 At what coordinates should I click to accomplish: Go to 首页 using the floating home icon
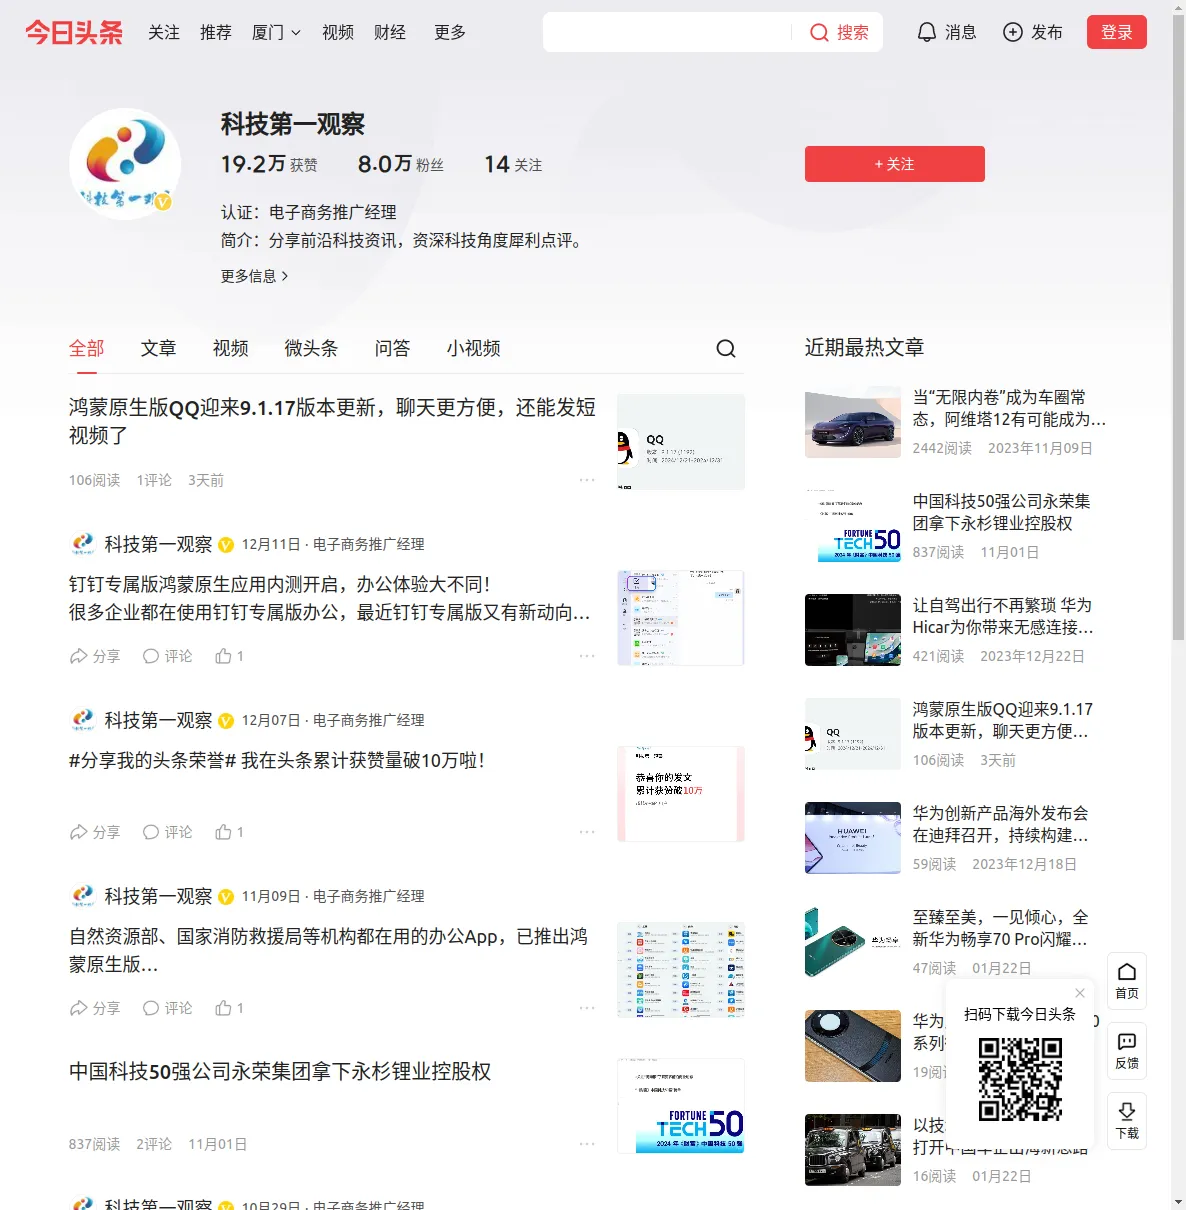[x=1127, y=981]
